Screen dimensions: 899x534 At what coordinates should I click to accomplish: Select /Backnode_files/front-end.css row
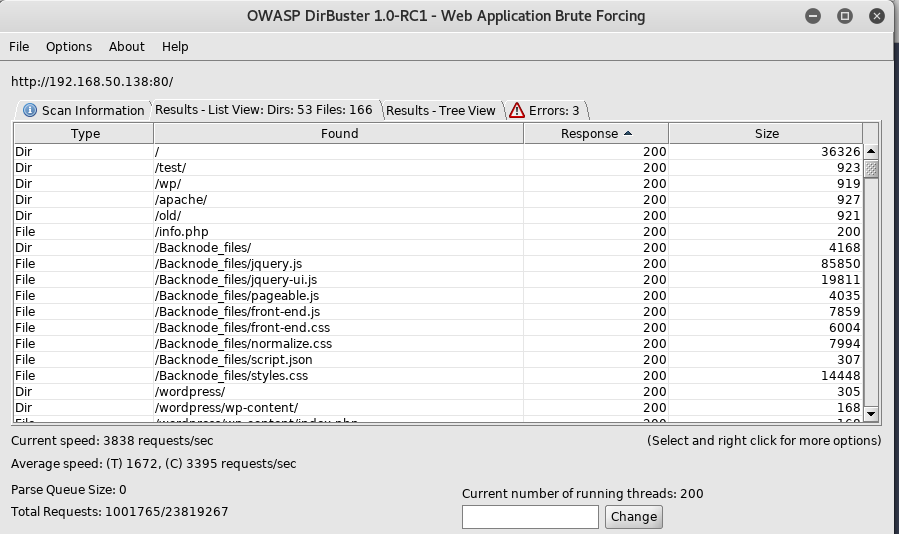[438, 328]
